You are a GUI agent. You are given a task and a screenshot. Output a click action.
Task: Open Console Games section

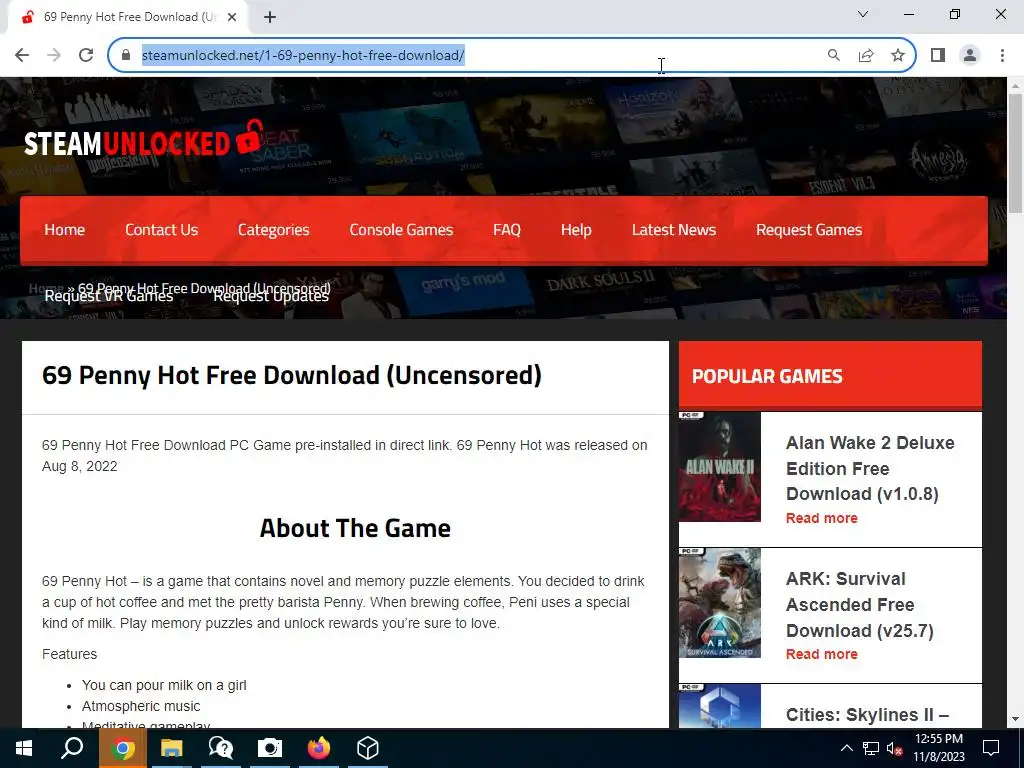[401, 230]
